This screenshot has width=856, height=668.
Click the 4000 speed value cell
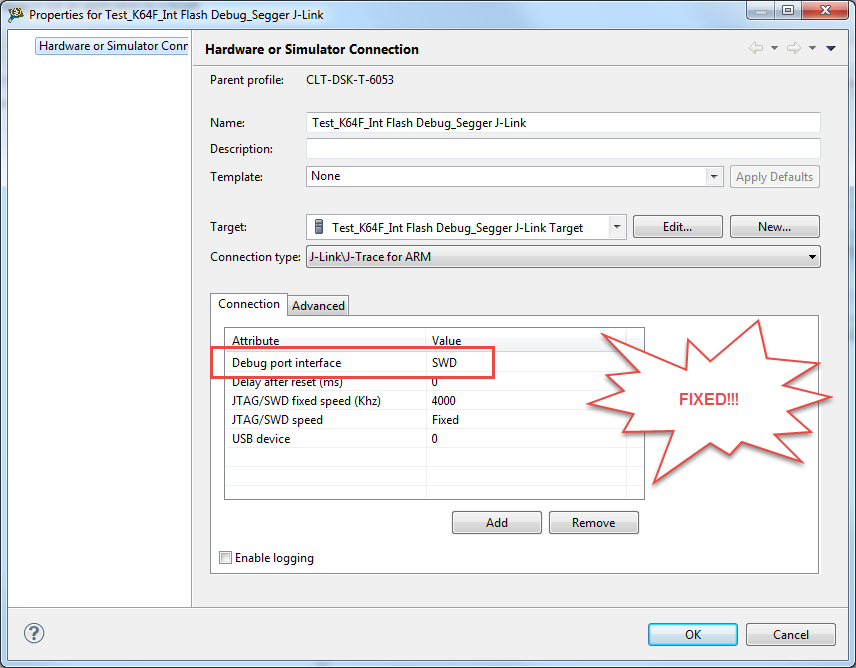coord(526,401)
